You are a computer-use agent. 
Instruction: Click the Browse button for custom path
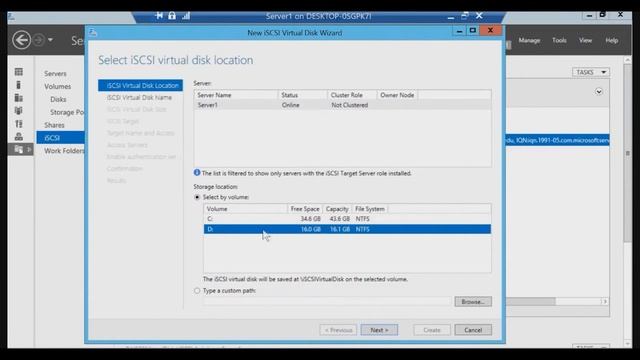pyautogui.click(x=473, y=302)
